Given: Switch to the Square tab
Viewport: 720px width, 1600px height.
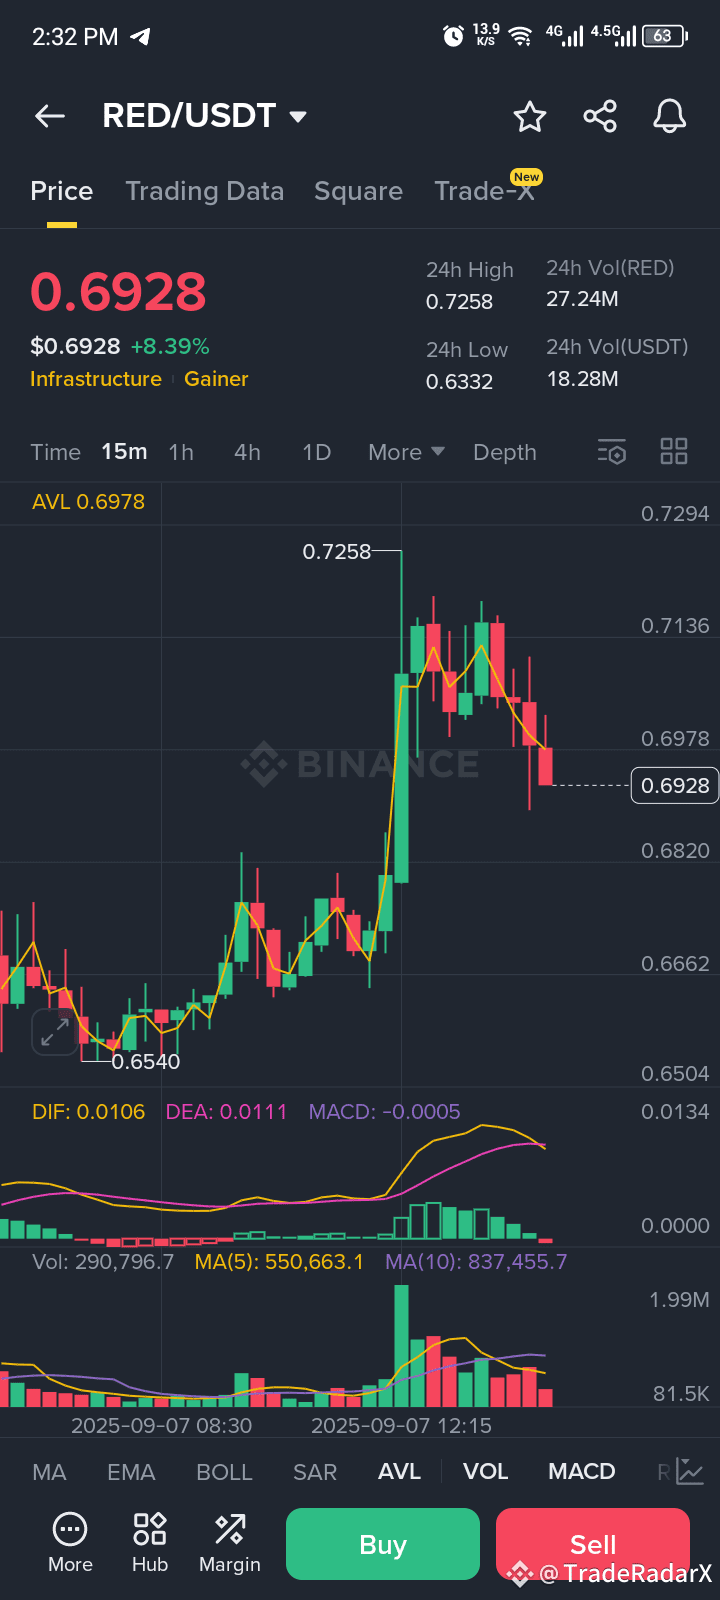Looking at the screenshot, I should click(358, 191).
